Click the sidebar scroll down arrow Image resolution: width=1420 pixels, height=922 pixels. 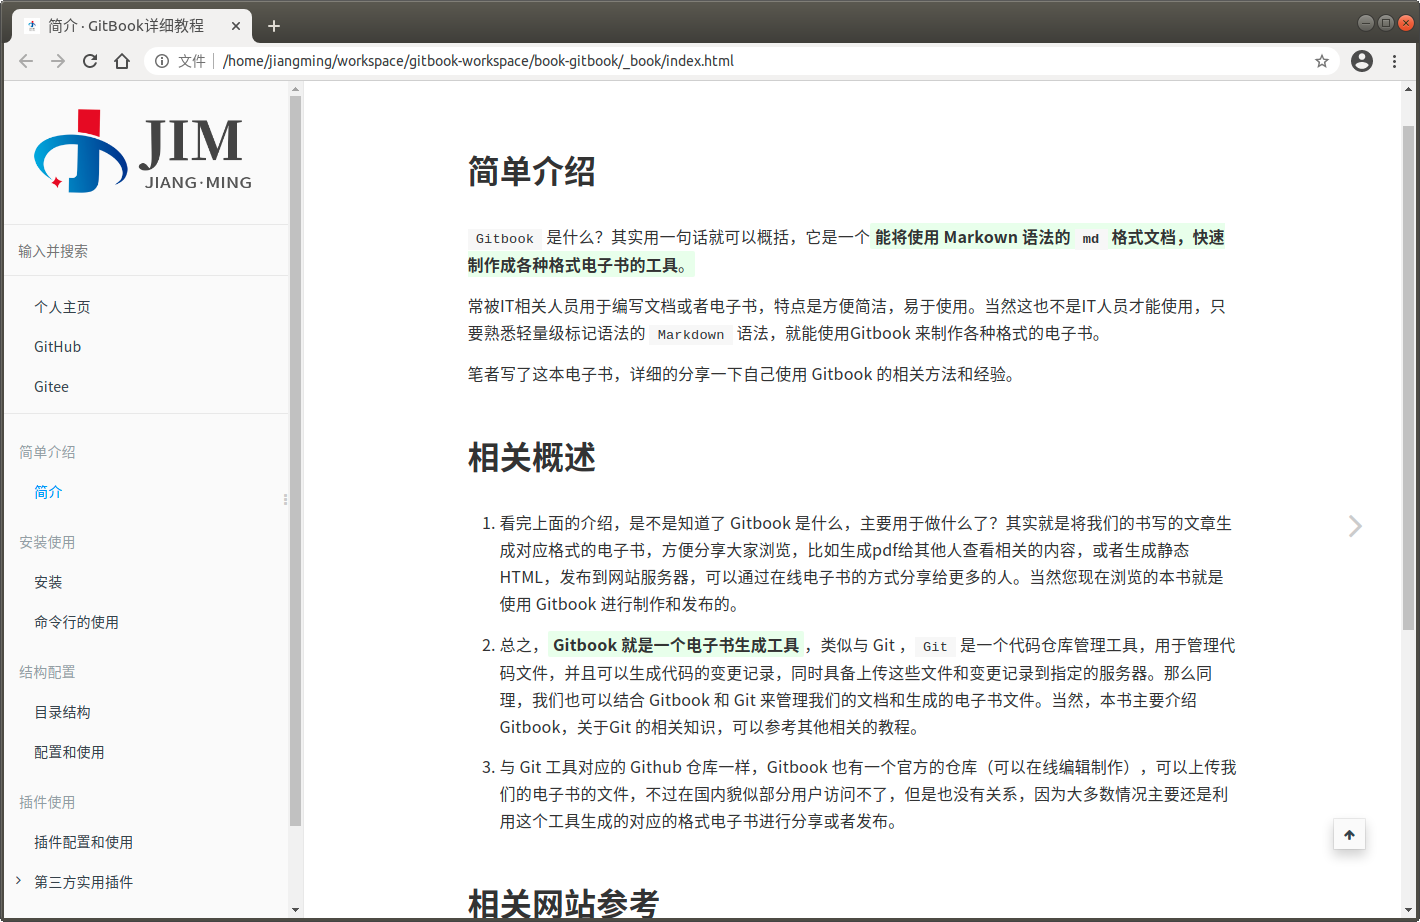[x=295, y=910]
